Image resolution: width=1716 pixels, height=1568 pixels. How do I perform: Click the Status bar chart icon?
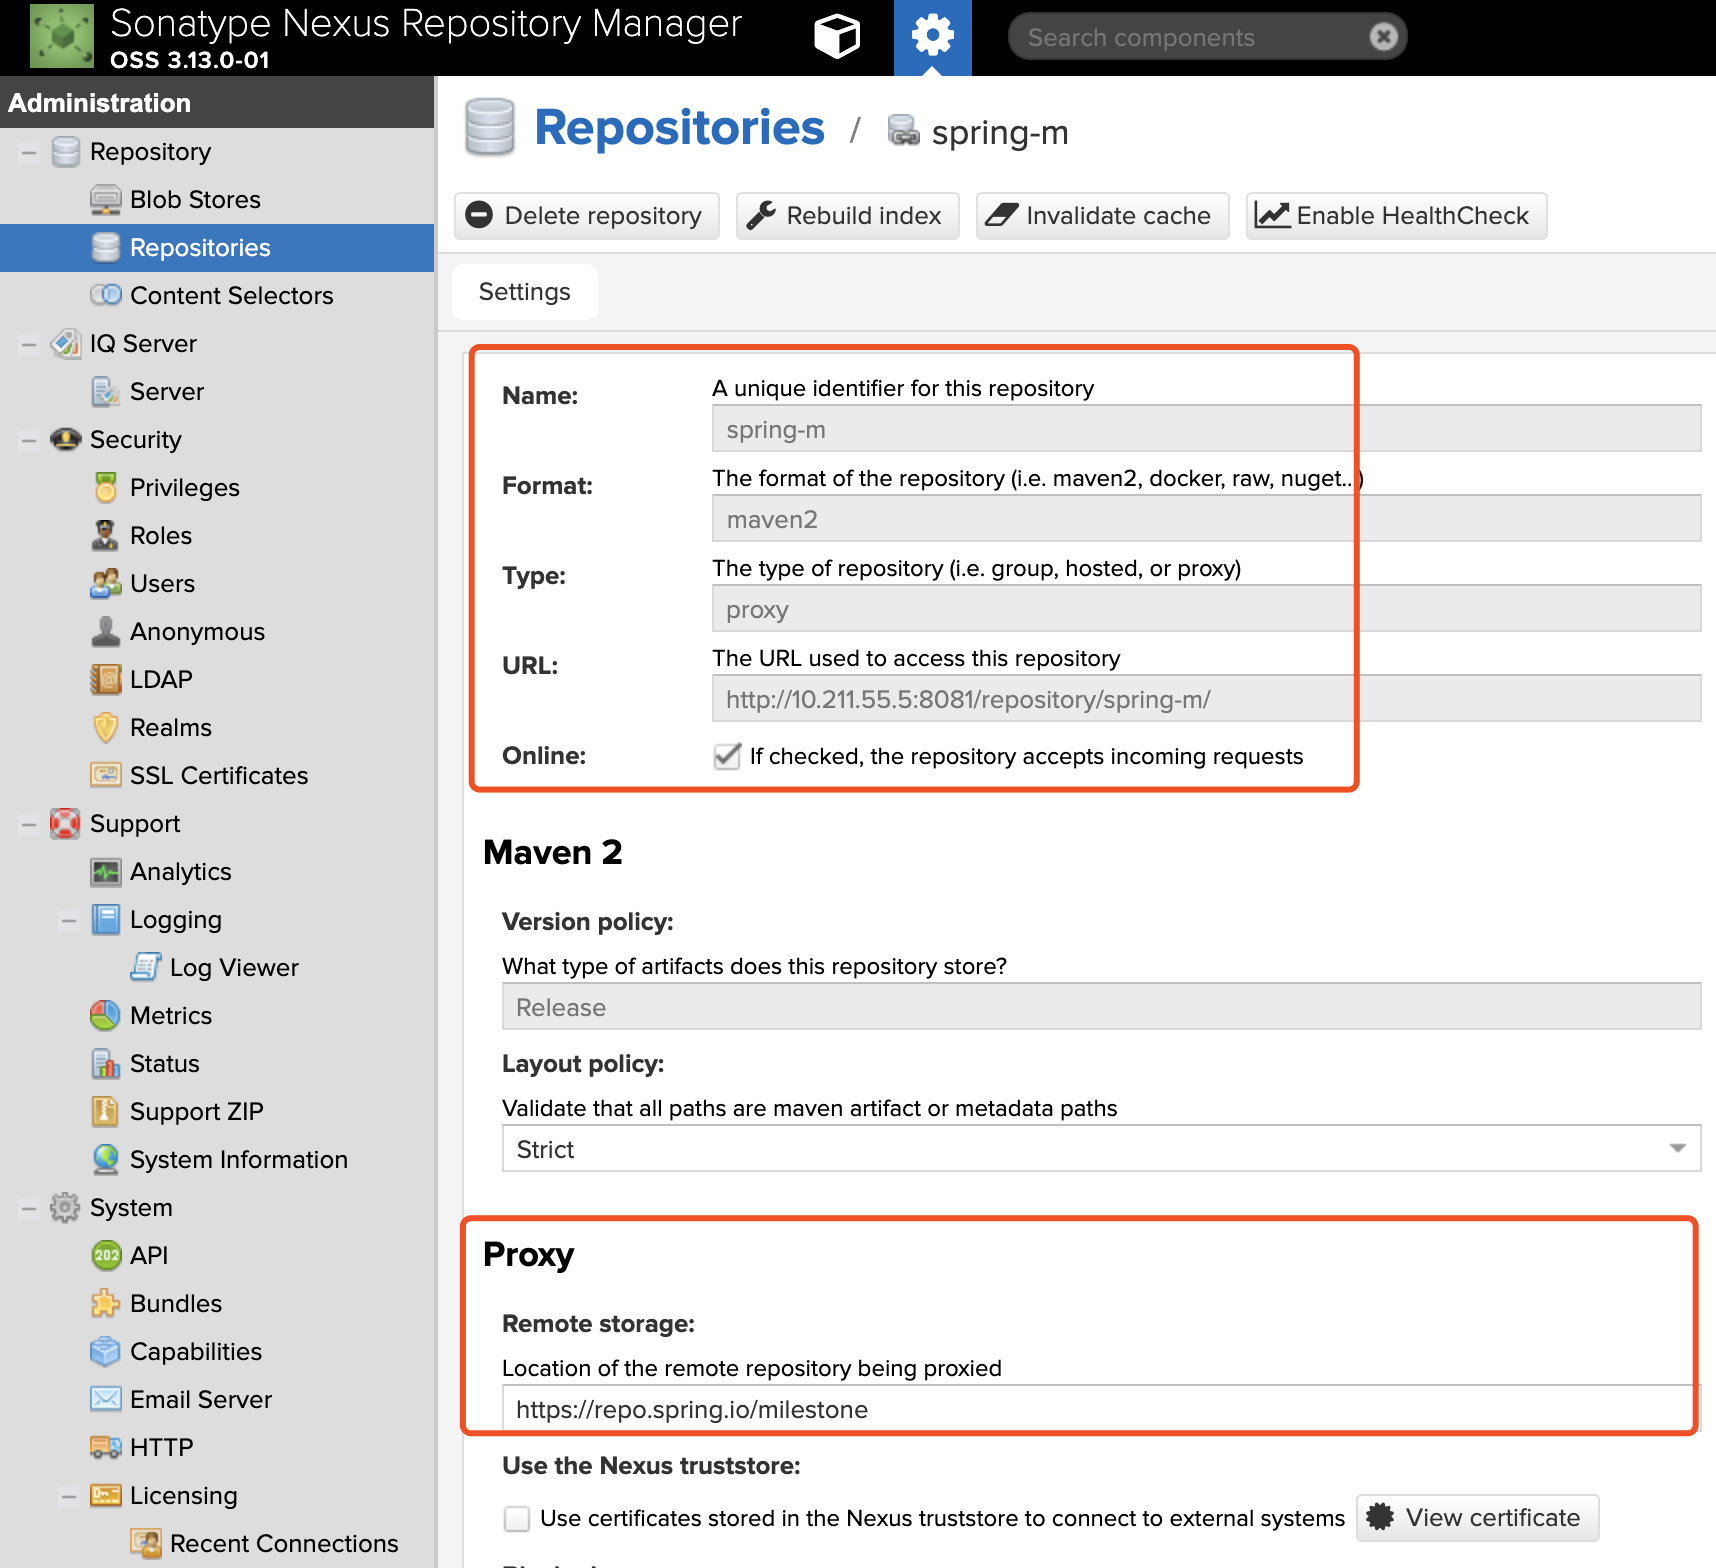pyautogui.click(x=105, y=1064)
